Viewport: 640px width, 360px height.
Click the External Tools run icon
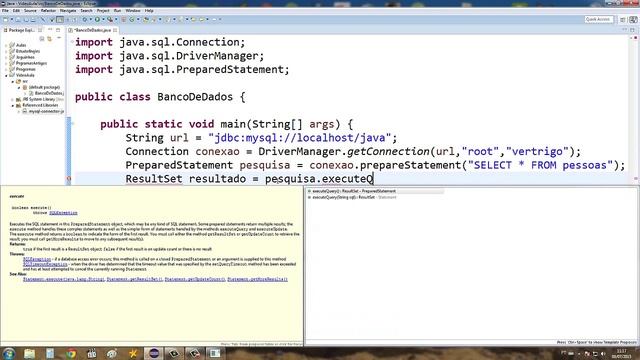tap(110, 20)
